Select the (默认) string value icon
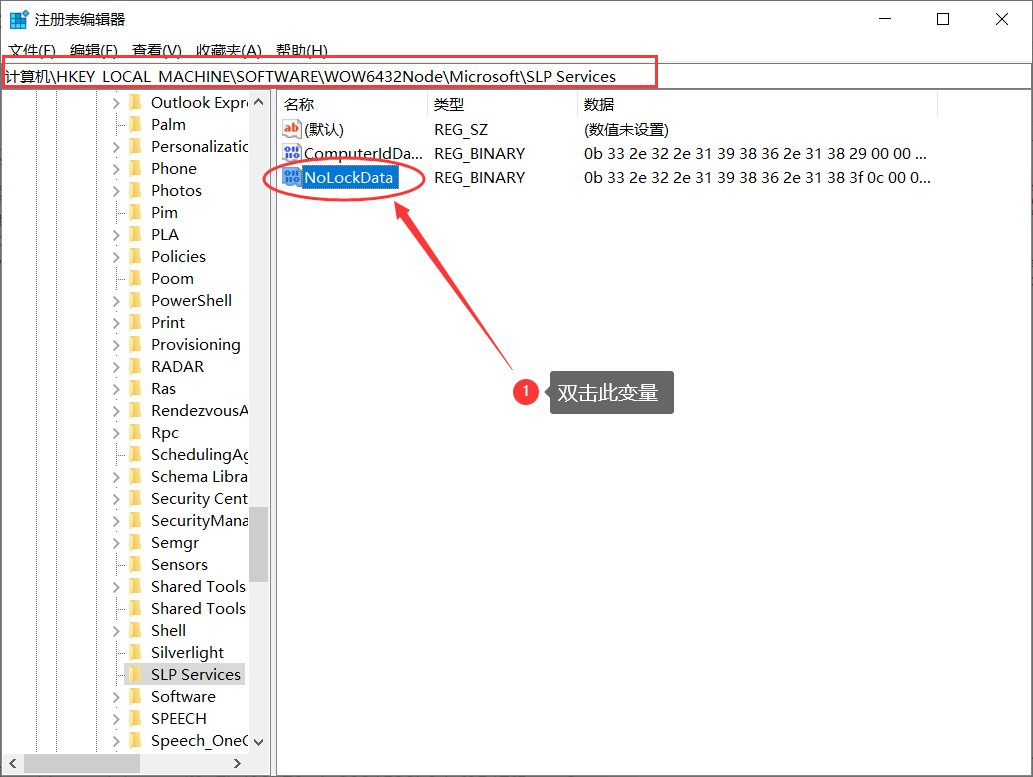 coord(291,129)
